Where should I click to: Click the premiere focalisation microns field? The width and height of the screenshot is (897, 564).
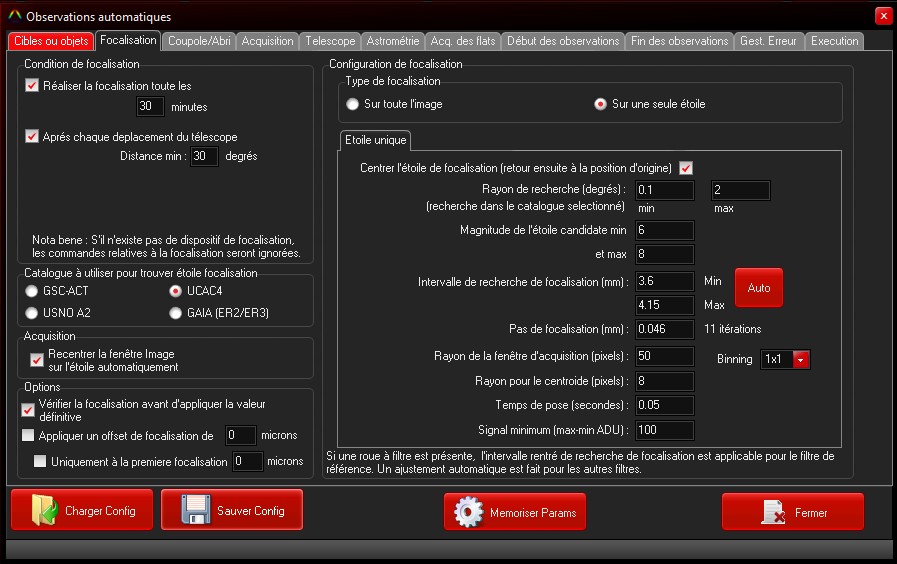pos(247,461)
